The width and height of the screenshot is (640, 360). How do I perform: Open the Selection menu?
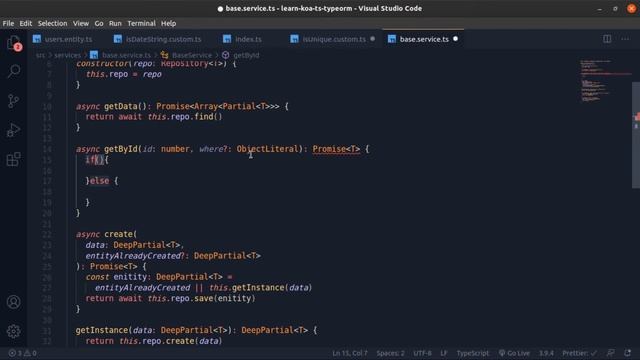click(x=52, y=23)
